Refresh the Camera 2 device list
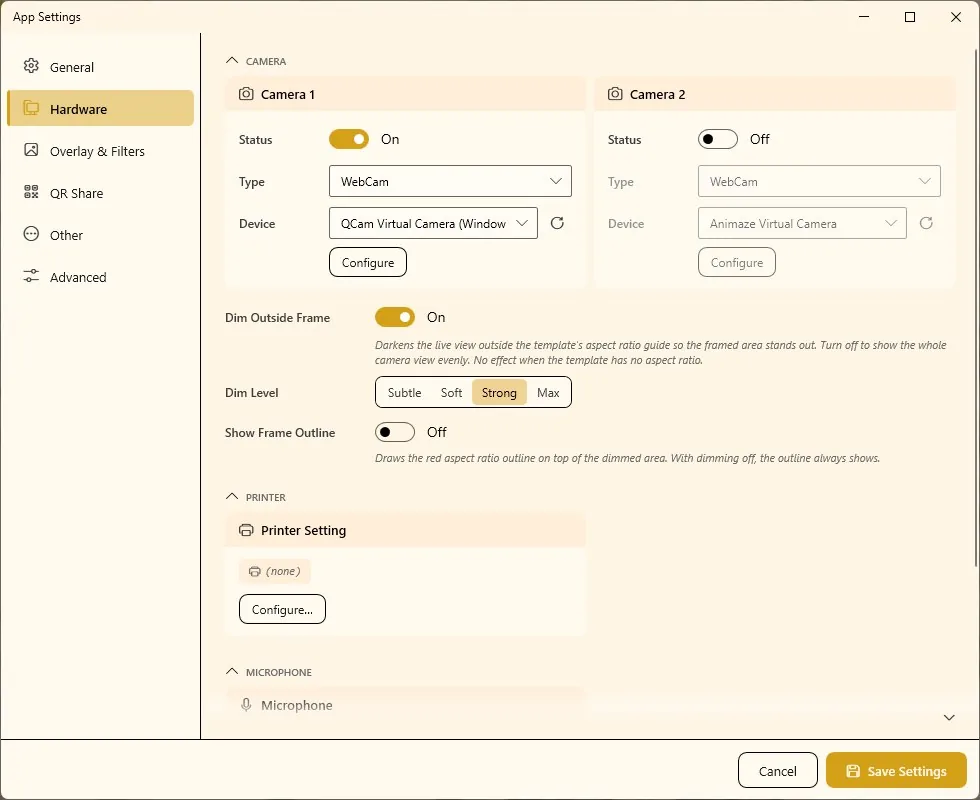The height and width of the screenshot is (800, 980). coord(926,223)
